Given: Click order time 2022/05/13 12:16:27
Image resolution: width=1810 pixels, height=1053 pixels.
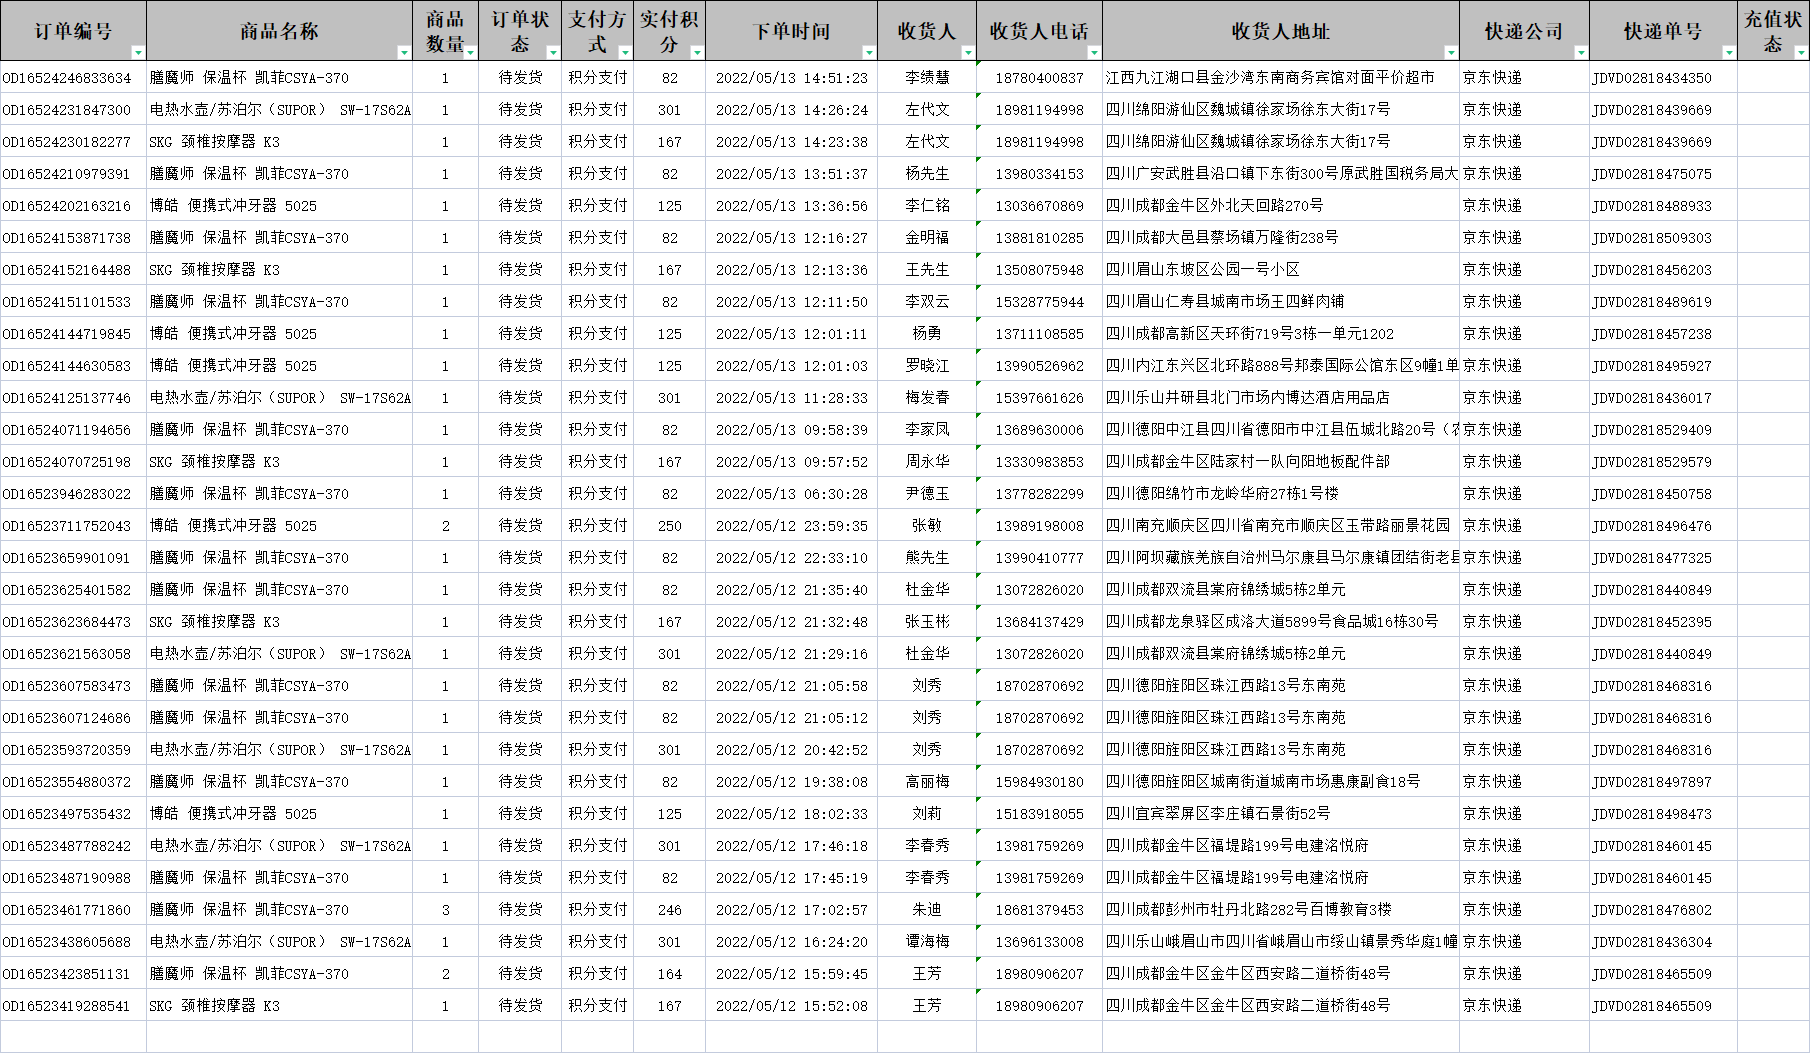Looking at the screenshot, I should 791,238.
